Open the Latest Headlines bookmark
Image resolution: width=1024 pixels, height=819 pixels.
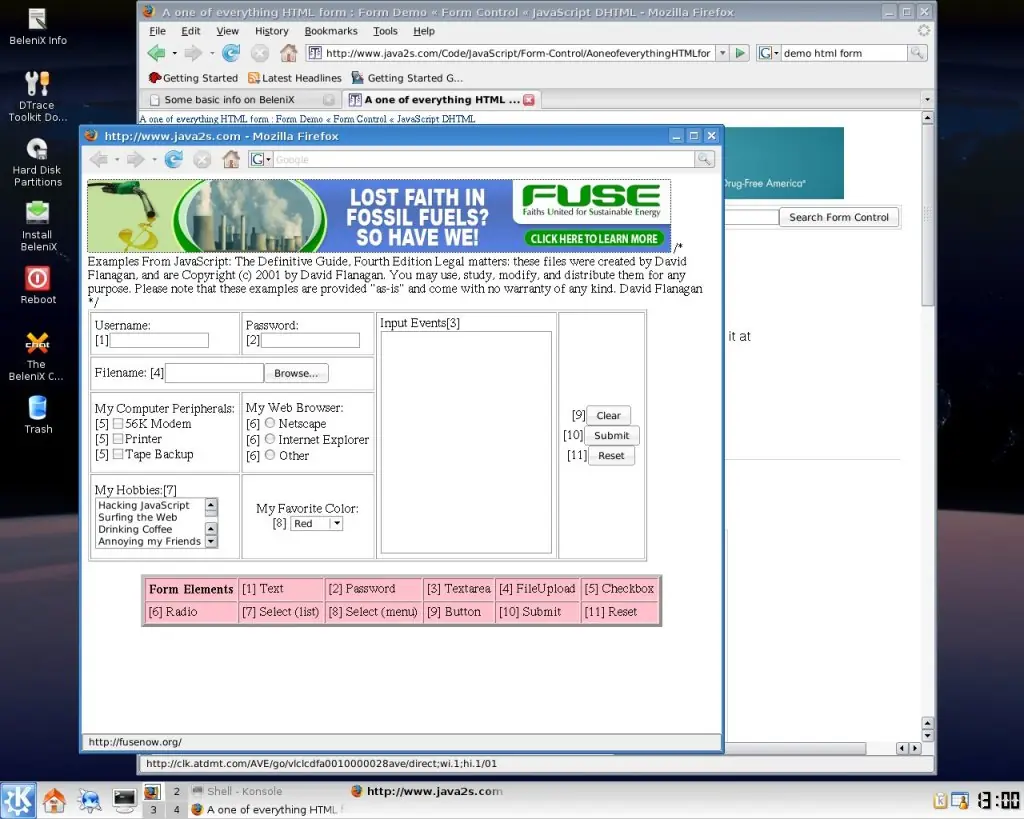point(295,78)
